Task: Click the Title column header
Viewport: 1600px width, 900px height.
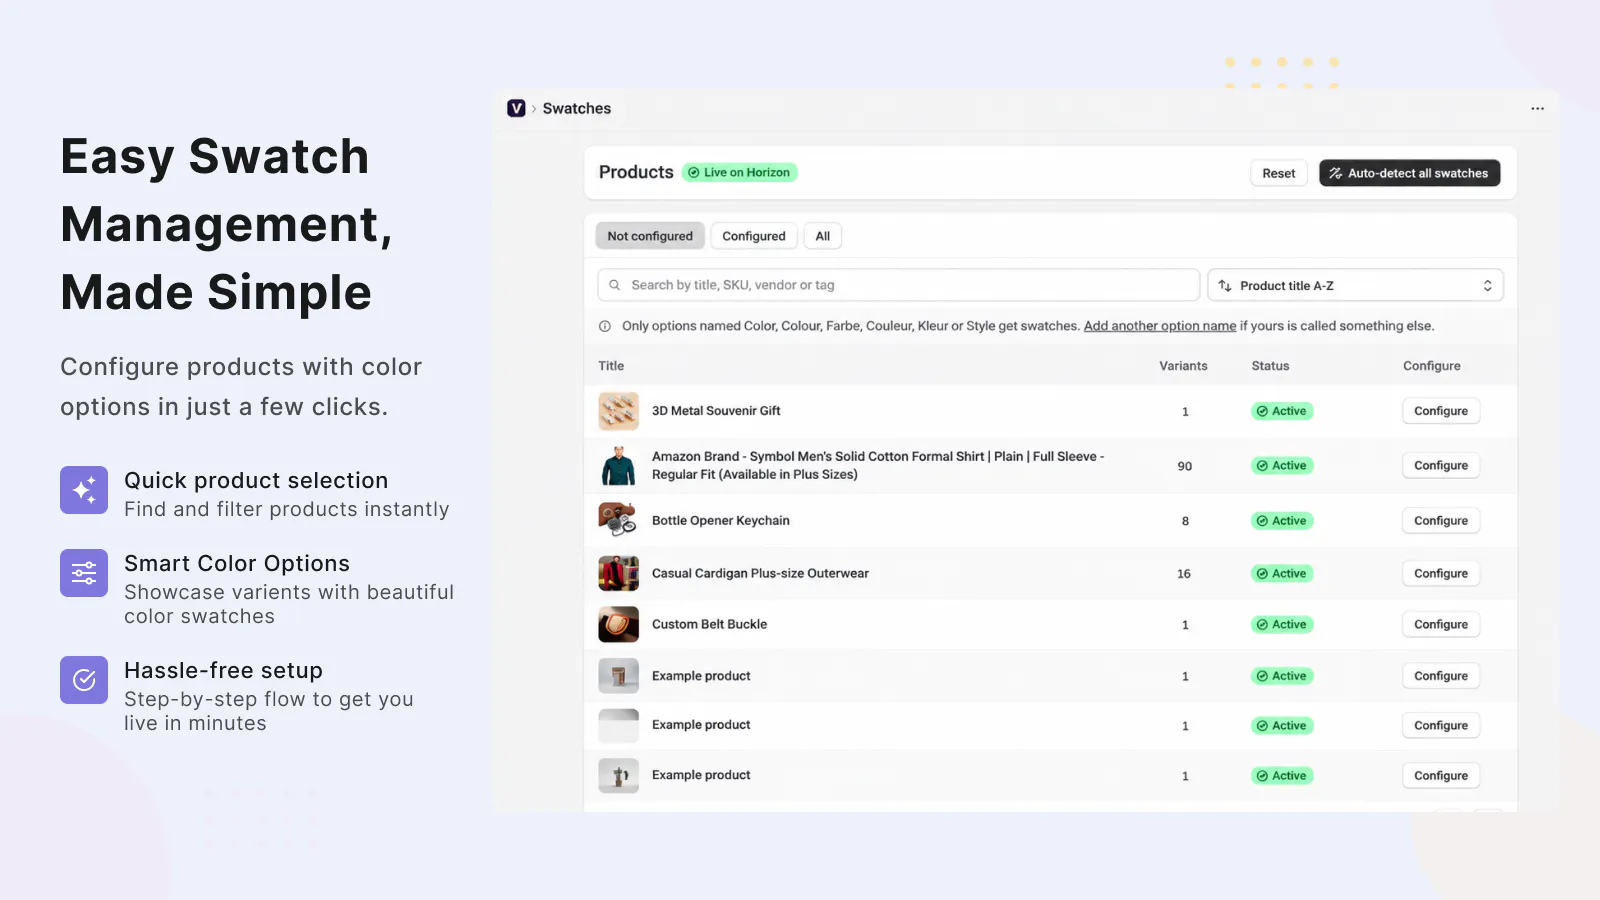Action: tap(611, 366)
